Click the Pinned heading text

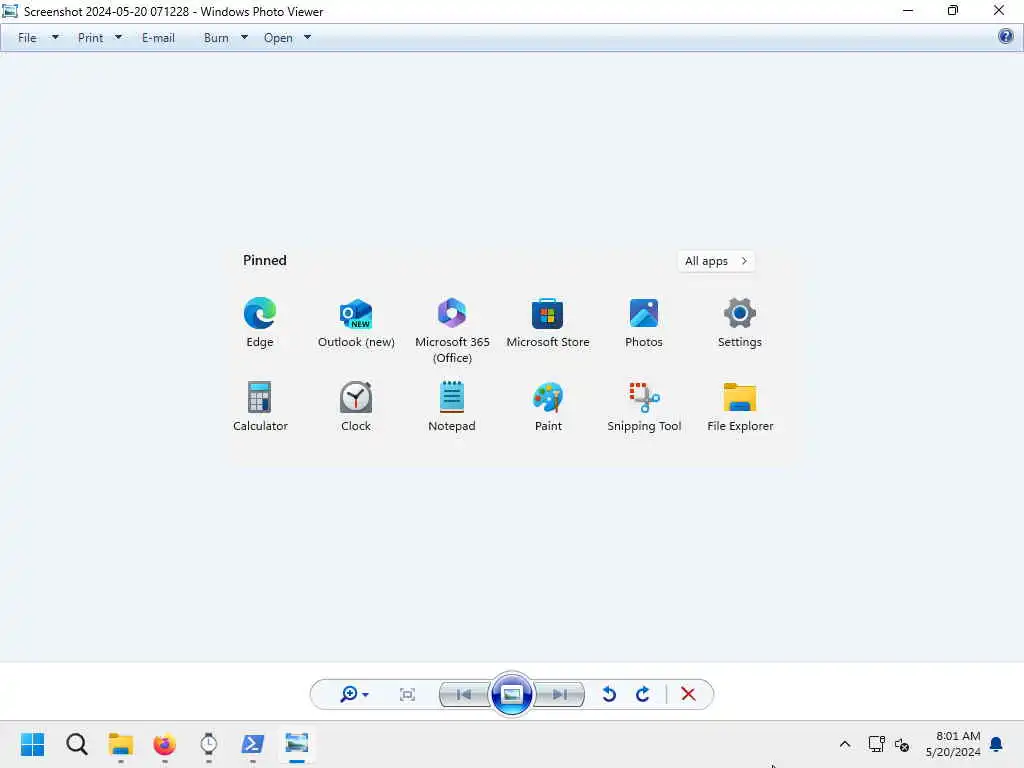tap(264, 260)
